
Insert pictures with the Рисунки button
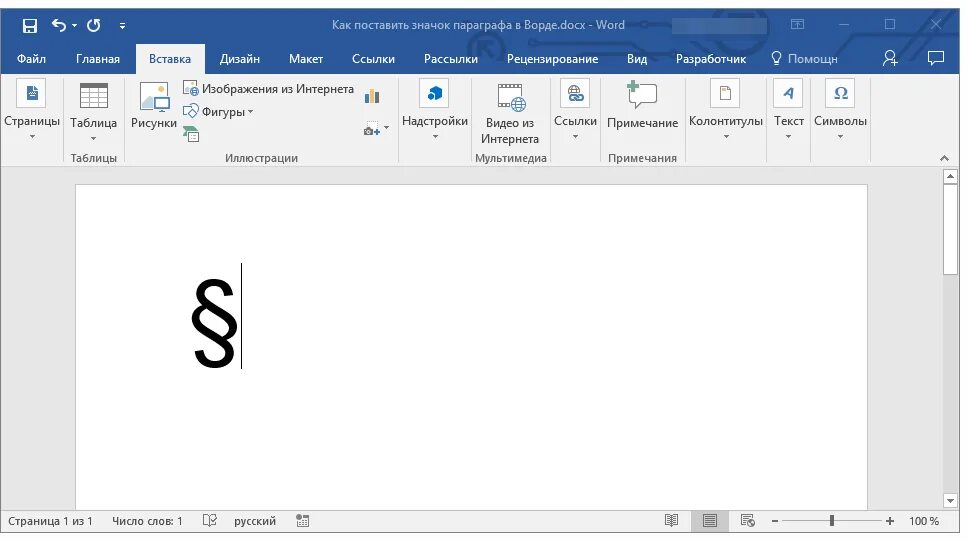tap(154, 106)
